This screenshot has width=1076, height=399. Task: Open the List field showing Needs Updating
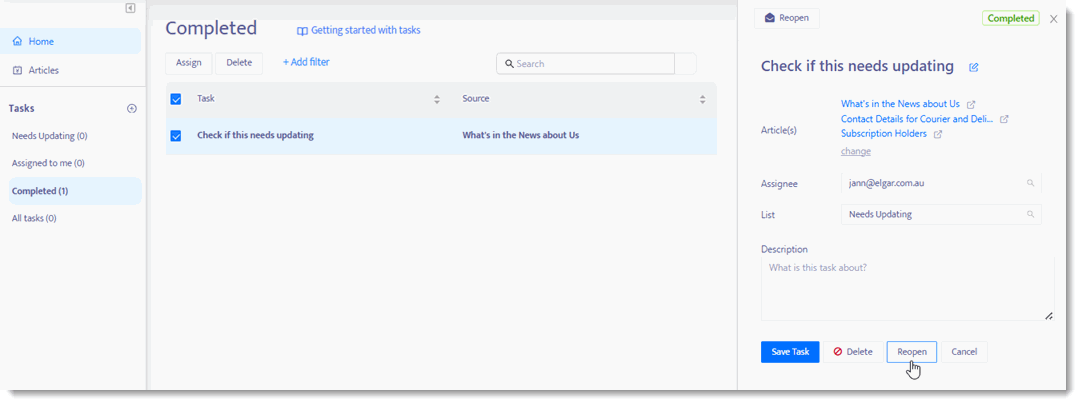(x=941, y=214)
